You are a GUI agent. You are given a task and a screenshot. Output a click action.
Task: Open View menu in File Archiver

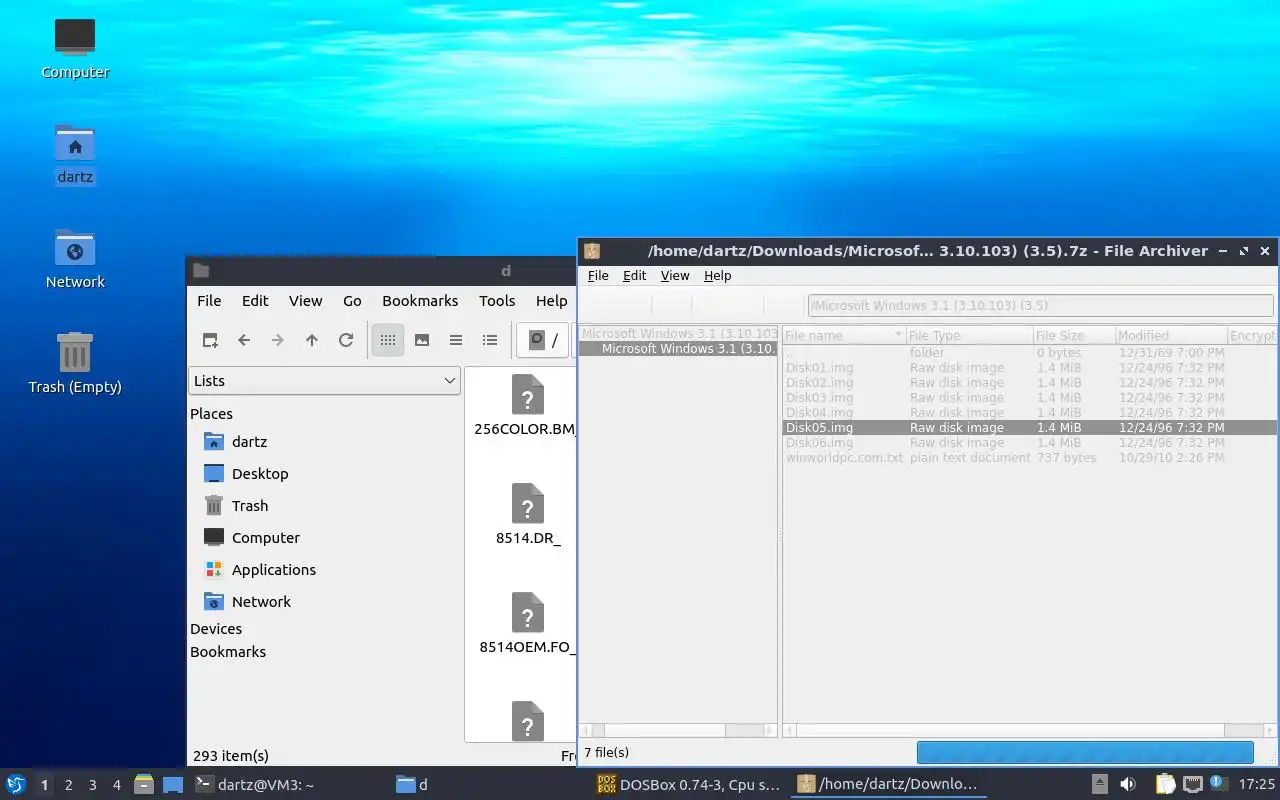[675, 276]
